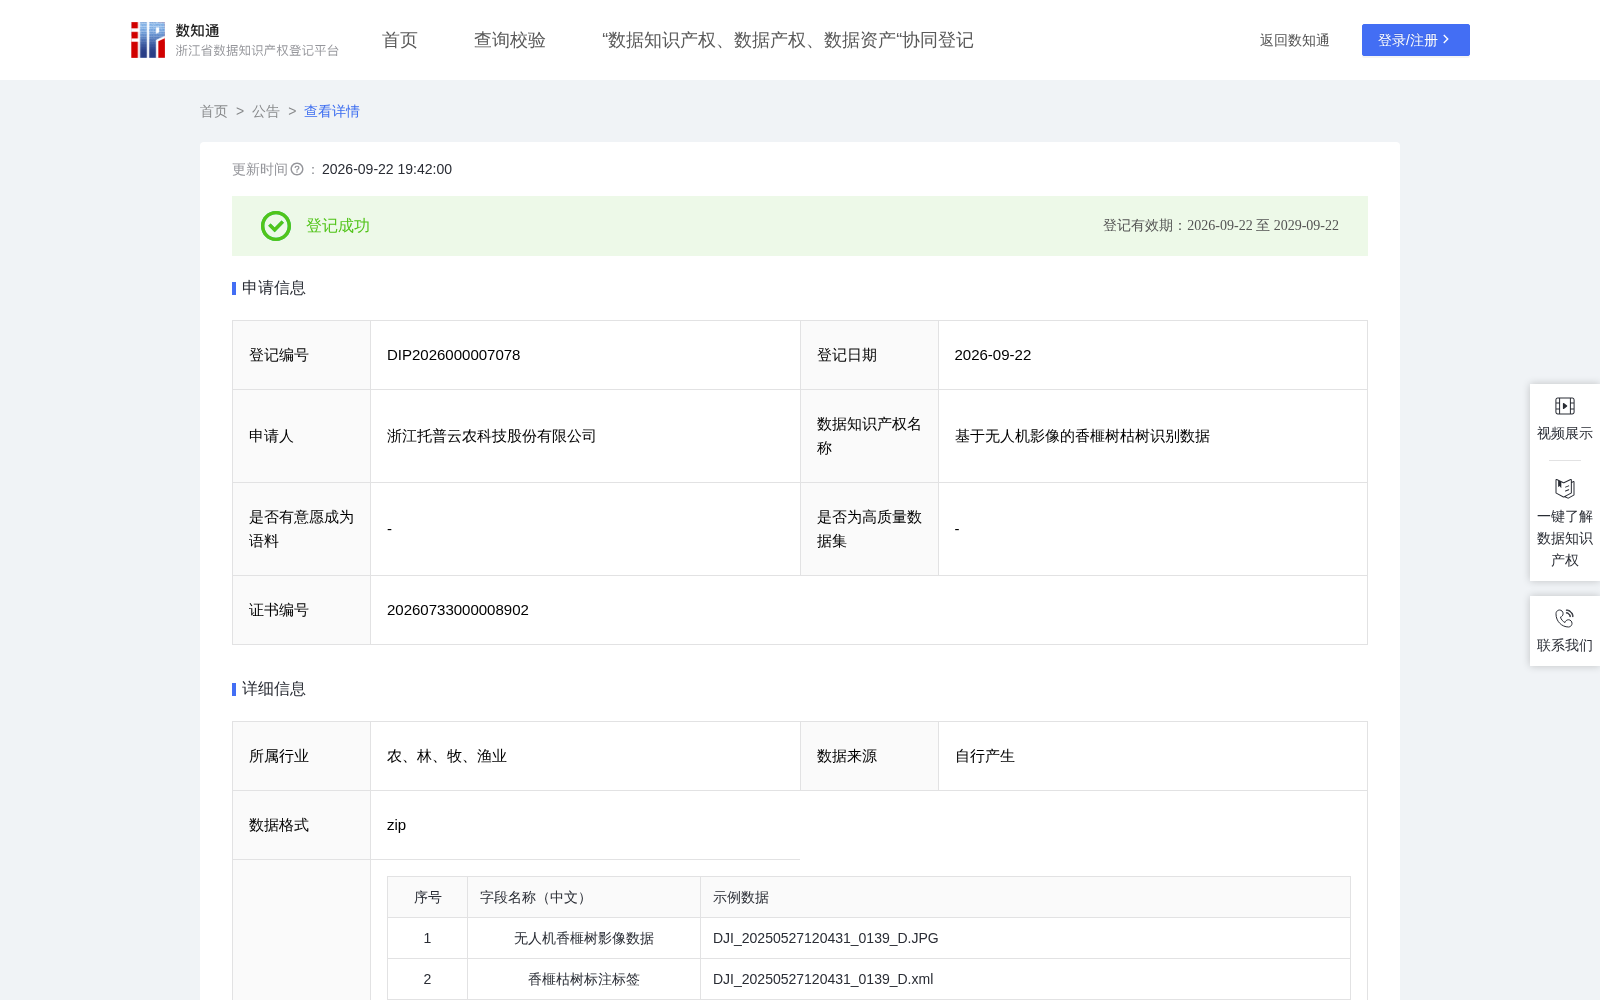1600x1000 pixels.
Task: Click the 登记有效期 validity period text
Action: point(1221,226)
